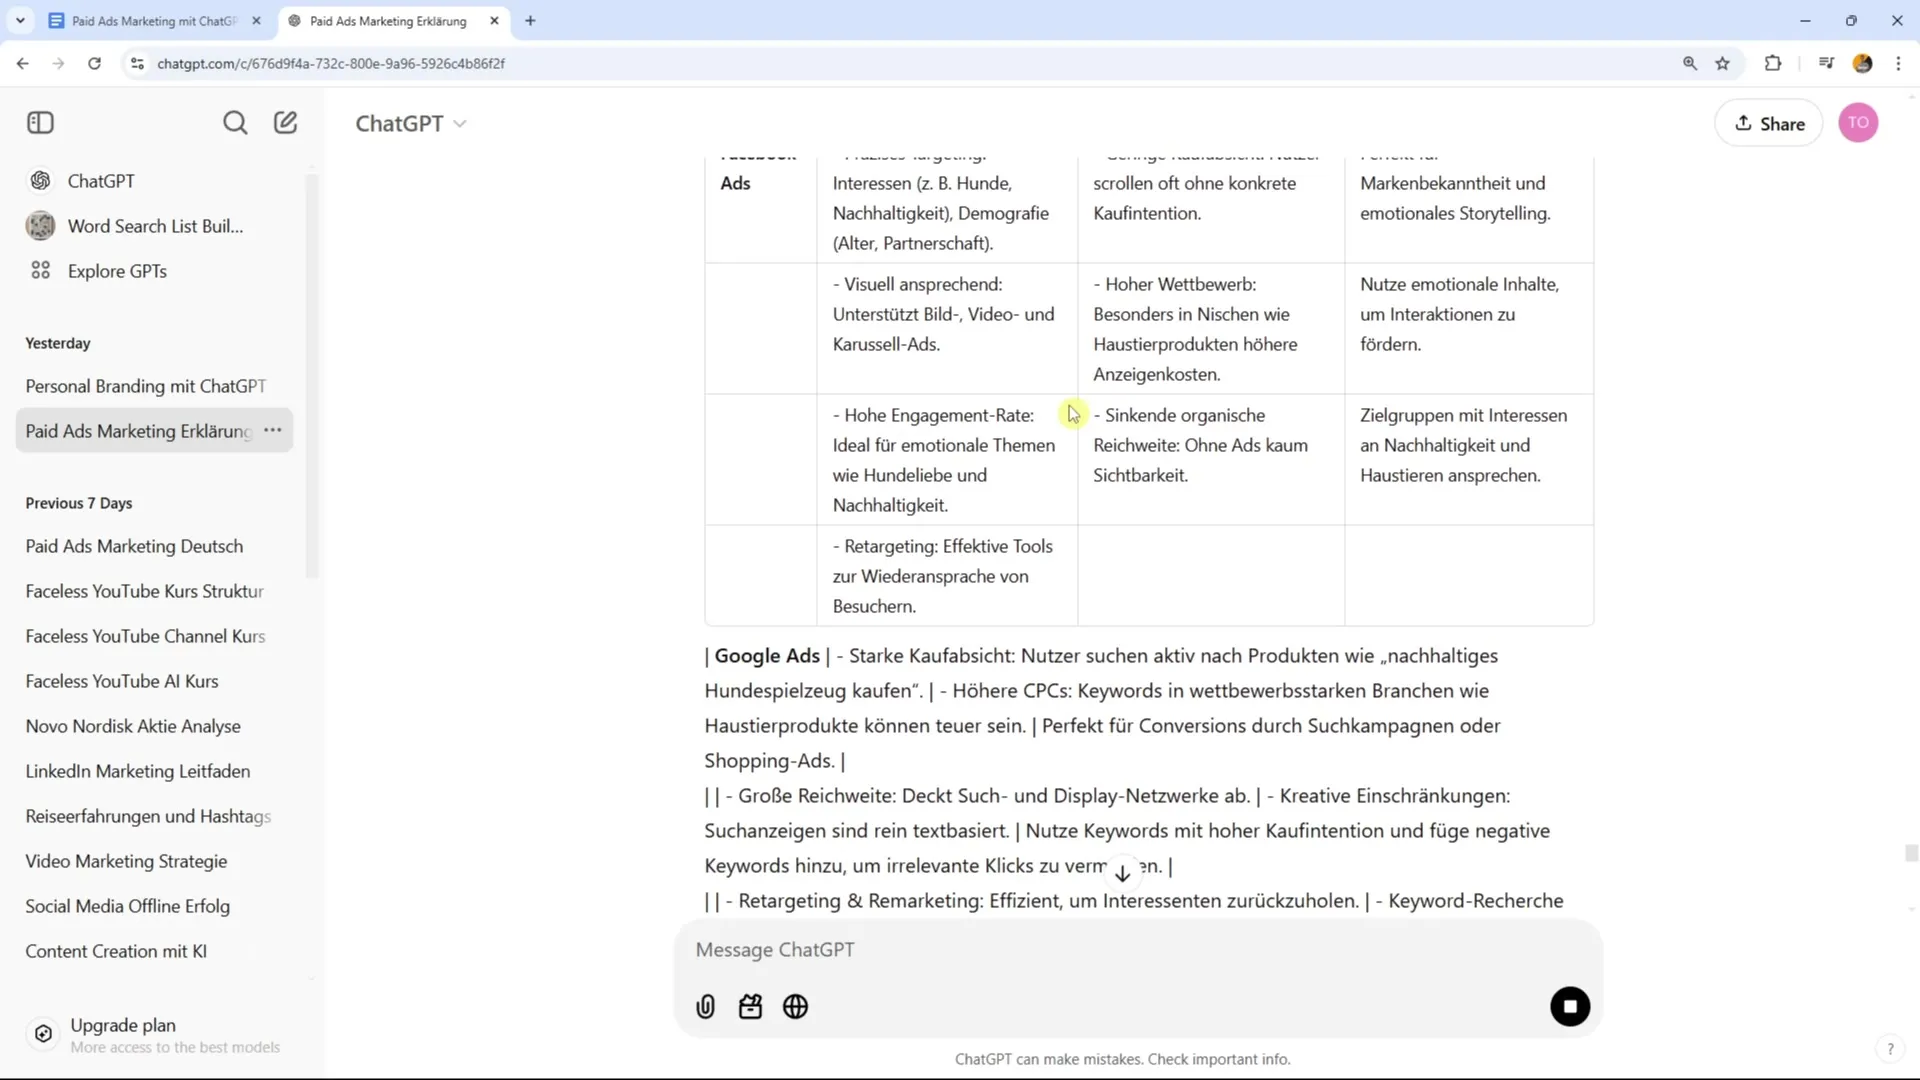The width and height of the screenshot is (1920, 1080).
Task: Reload the current page
Action: 94,63
